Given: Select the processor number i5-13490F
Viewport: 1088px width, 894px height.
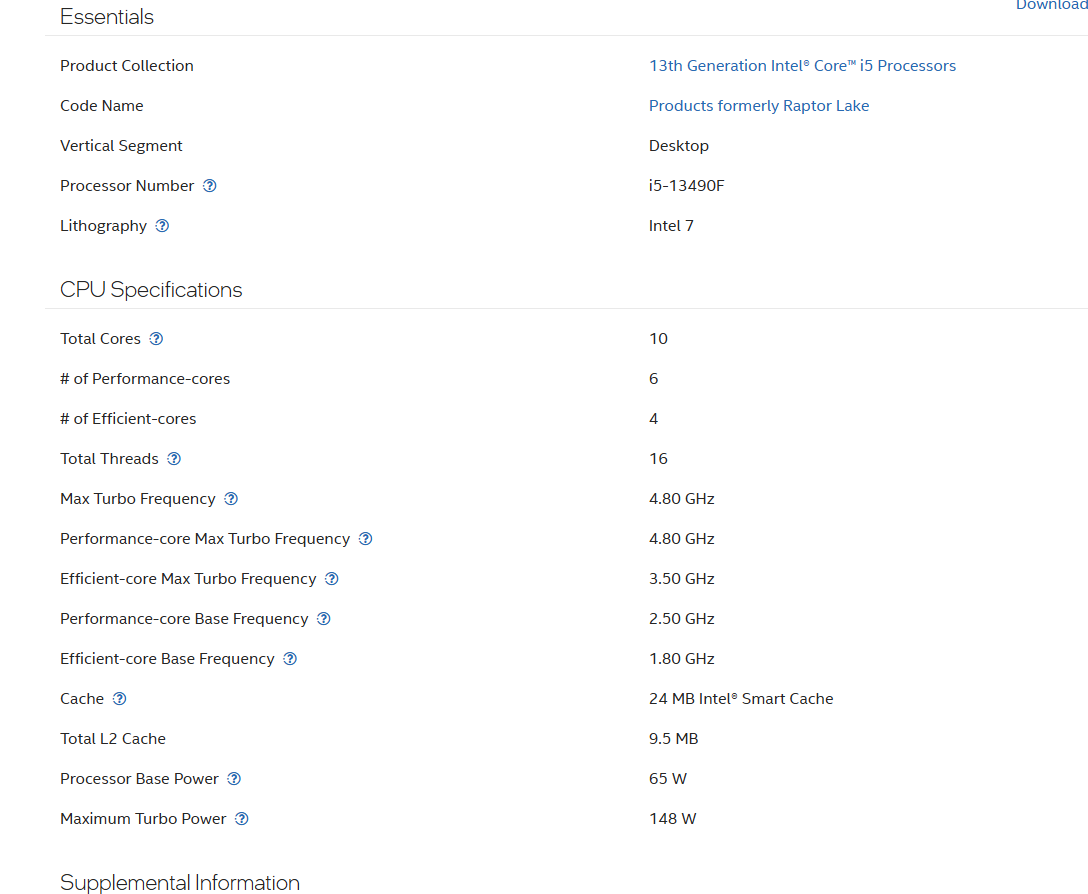Looking at the screenshot, I should [x=686, y=185].
